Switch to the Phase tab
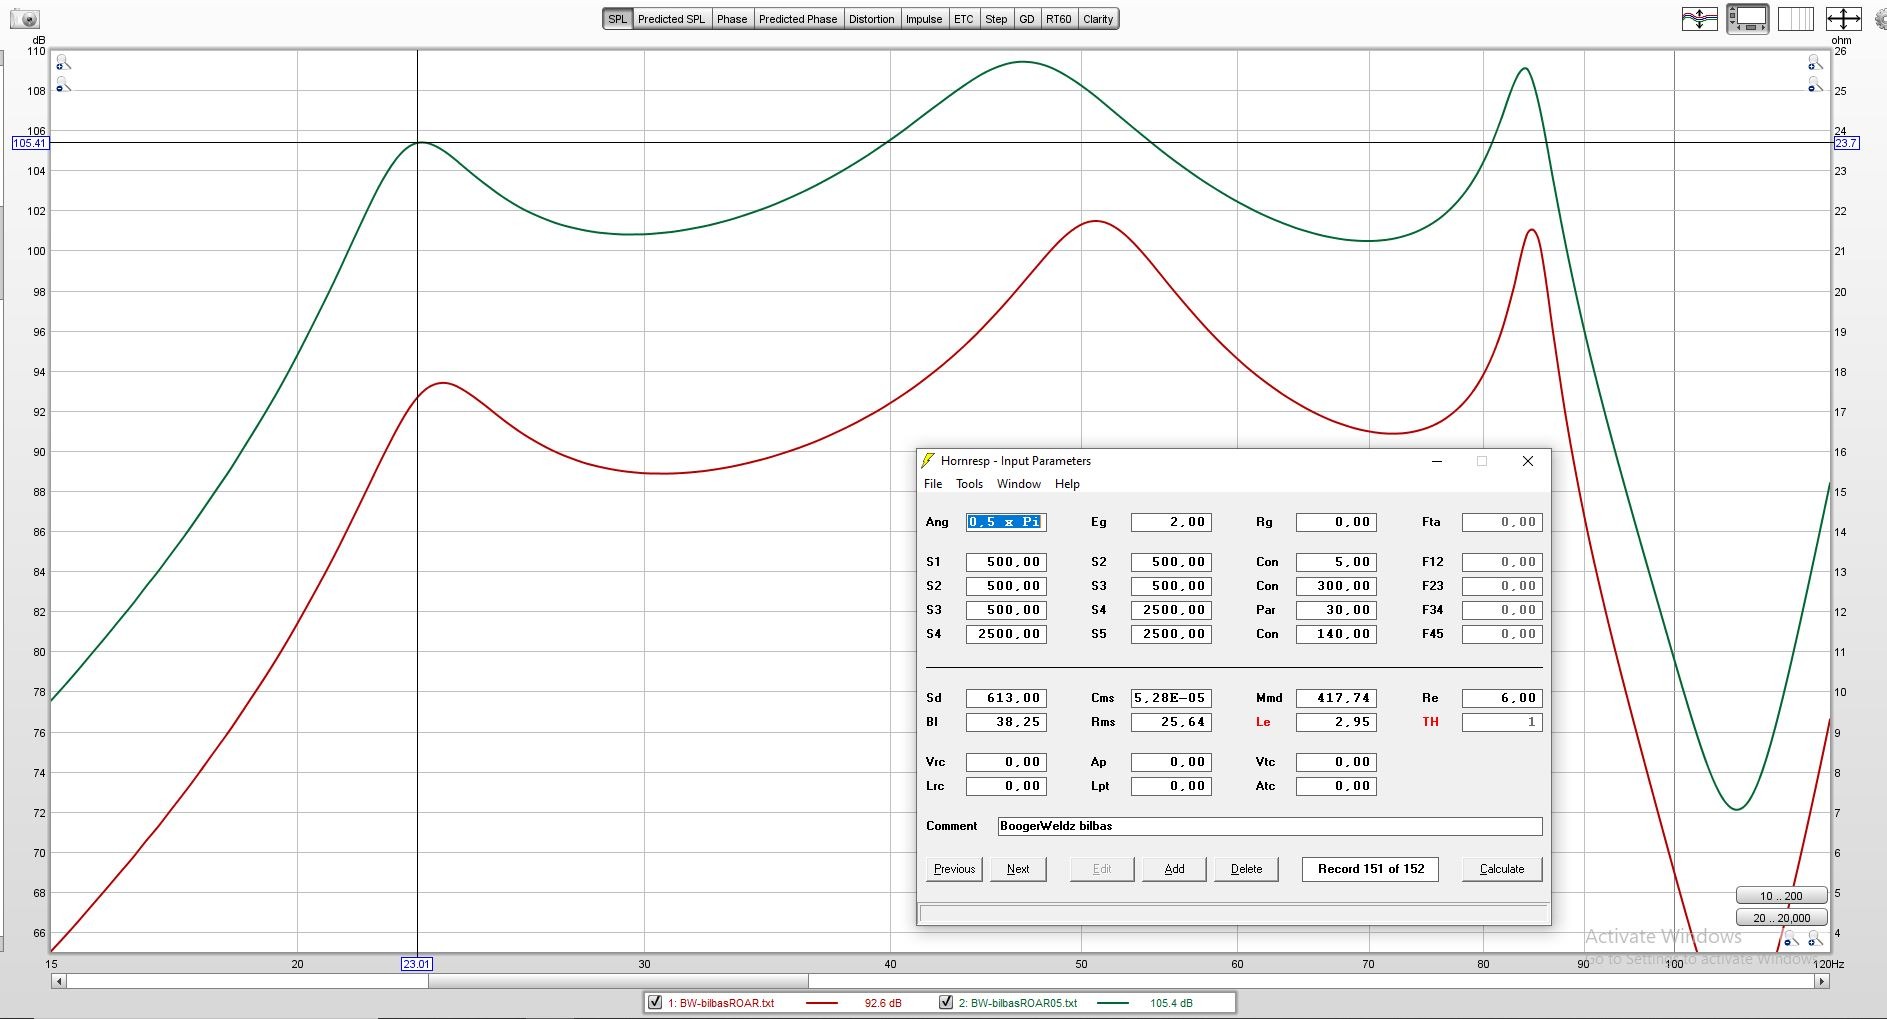The height and width of the screenshot is (1019, 1887). coord(732,19)
